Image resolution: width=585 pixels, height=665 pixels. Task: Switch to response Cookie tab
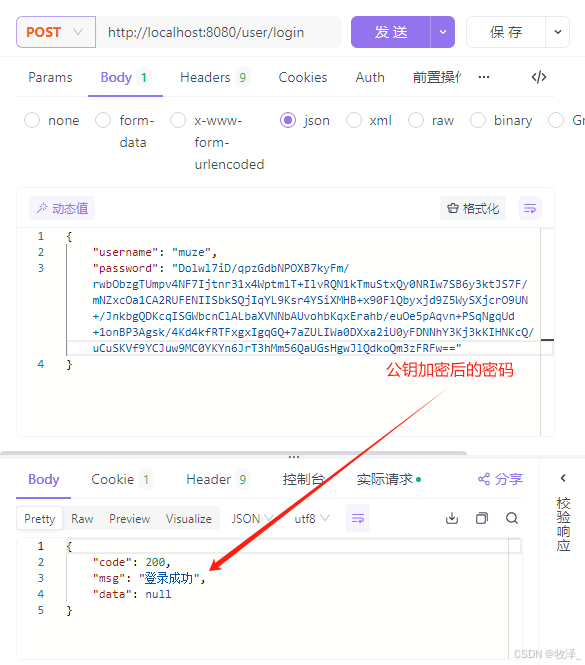click(122, 479)
